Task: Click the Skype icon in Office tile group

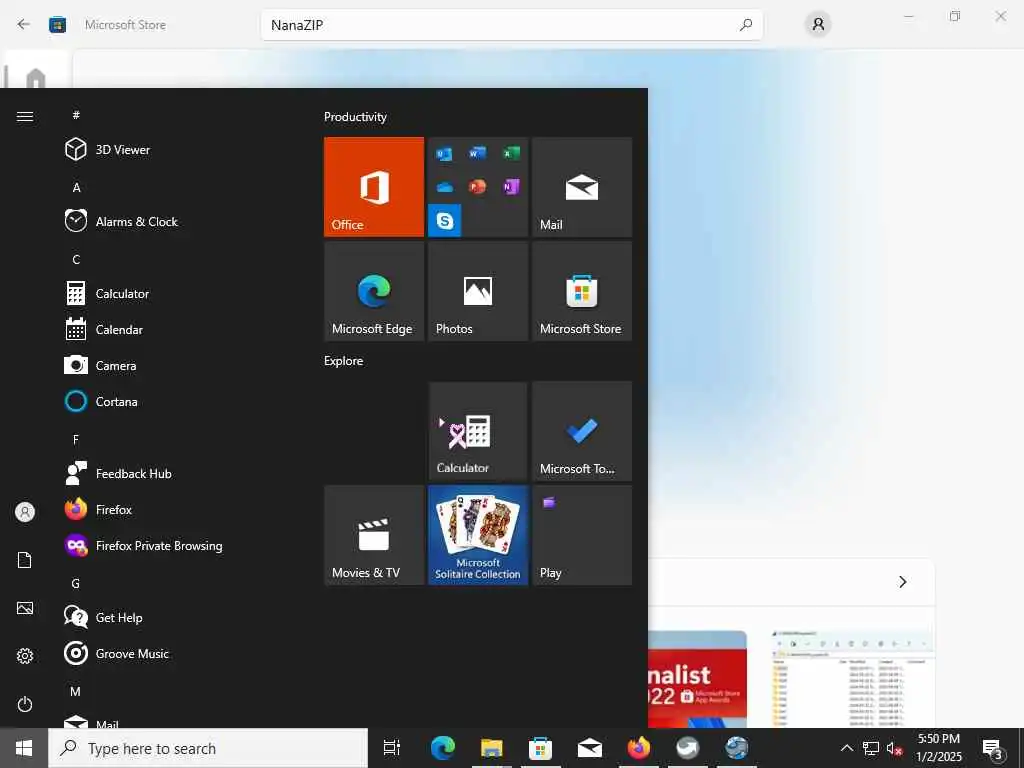Action: [445, 221]
